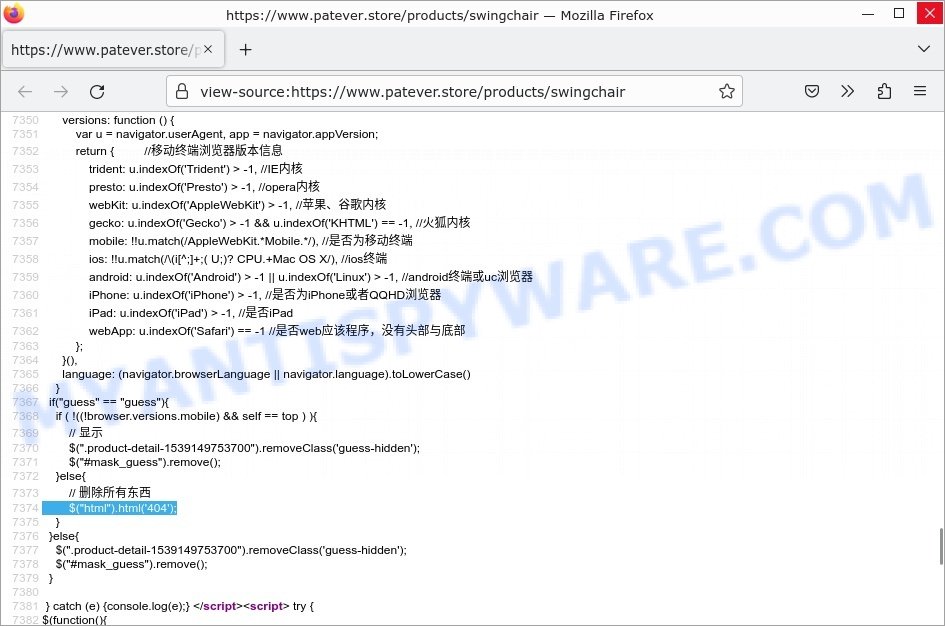Click the vertical scrollbar thumb
Viewport: 945px width, 626px height.
[941, 546]
